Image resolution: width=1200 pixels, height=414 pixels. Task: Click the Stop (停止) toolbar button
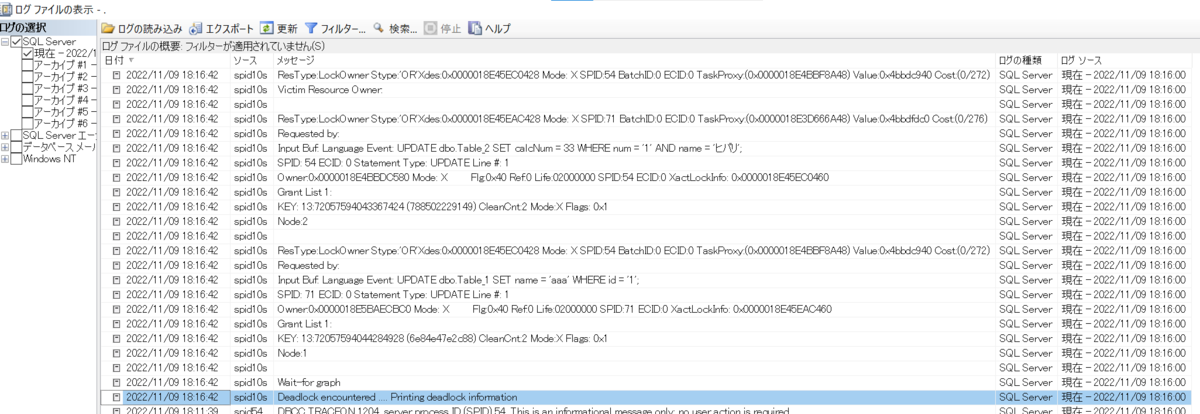coord(443,29)
